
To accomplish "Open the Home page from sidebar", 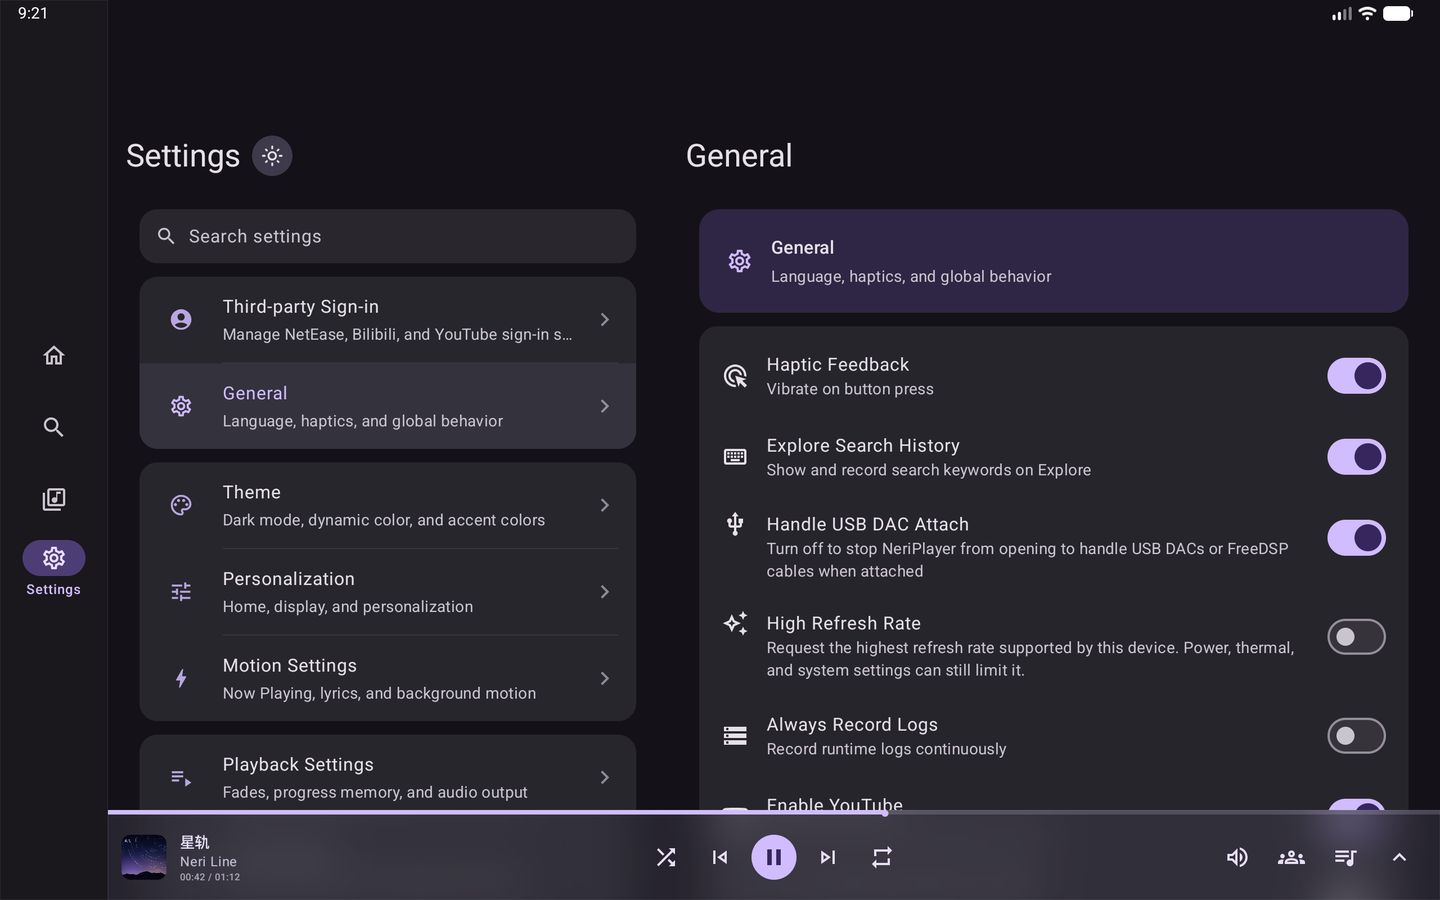I will tap(54, 355).
